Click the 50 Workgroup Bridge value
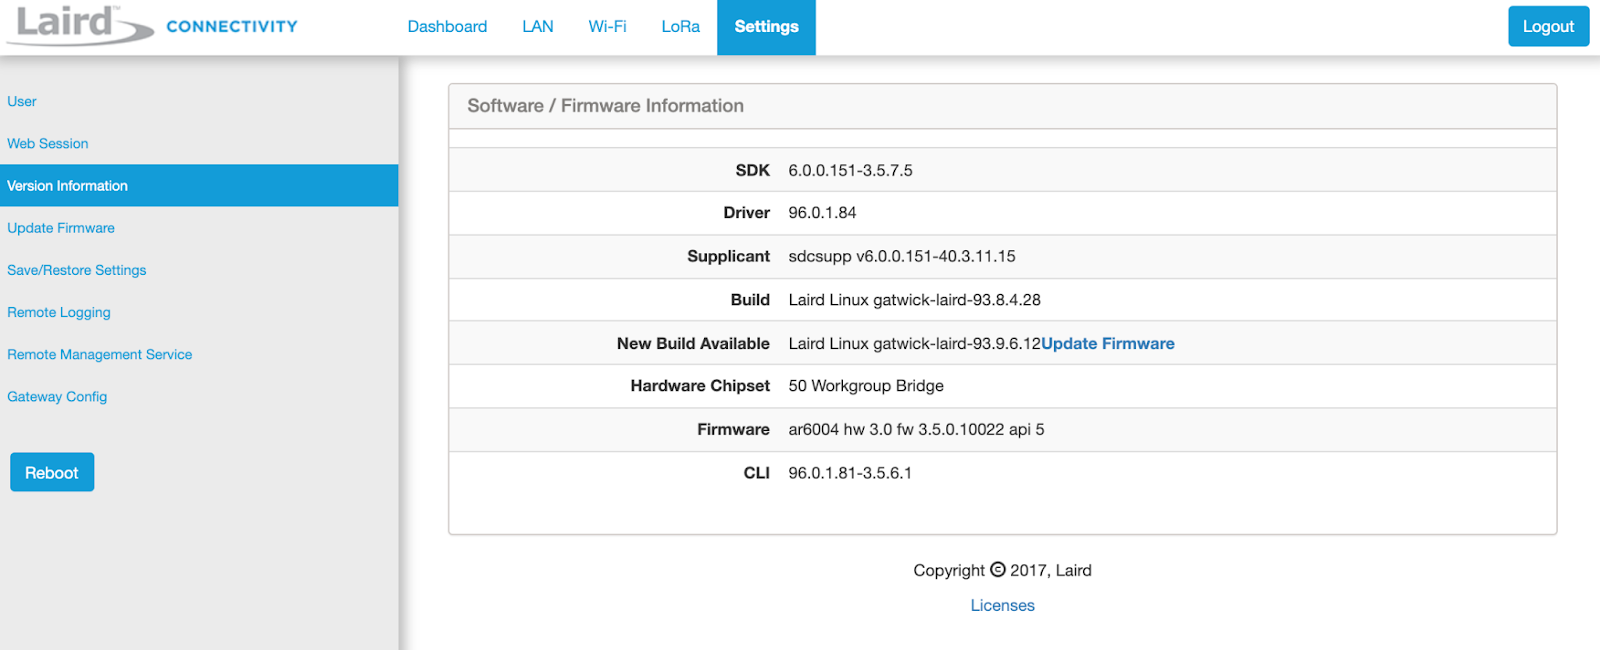Viewport: 1600px width, 650px height. [866, 386]
